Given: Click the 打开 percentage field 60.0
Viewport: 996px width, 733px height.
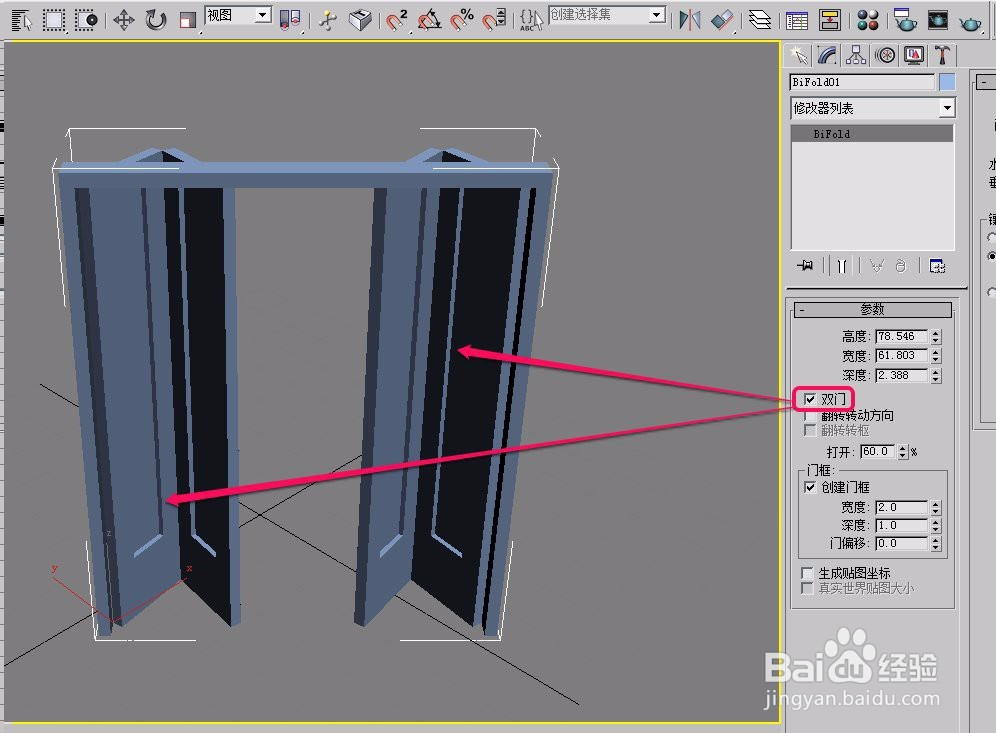Looking at the screenshot, I should pyautogui.click(x=877, y=451).
